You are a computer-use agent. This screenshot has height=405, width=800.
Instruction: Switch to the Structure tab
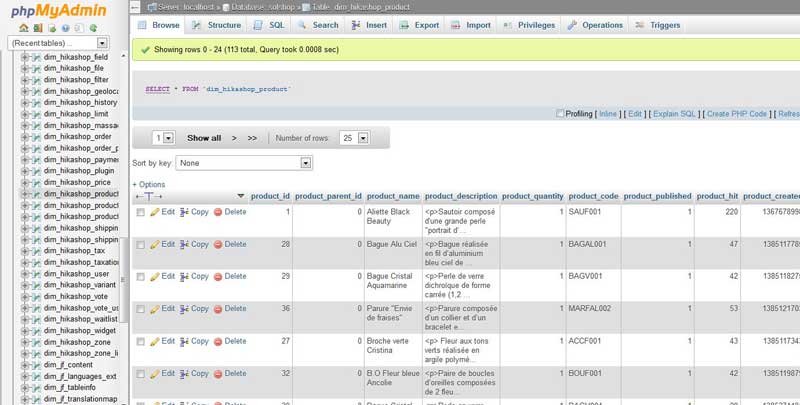[x=217, y=25]
